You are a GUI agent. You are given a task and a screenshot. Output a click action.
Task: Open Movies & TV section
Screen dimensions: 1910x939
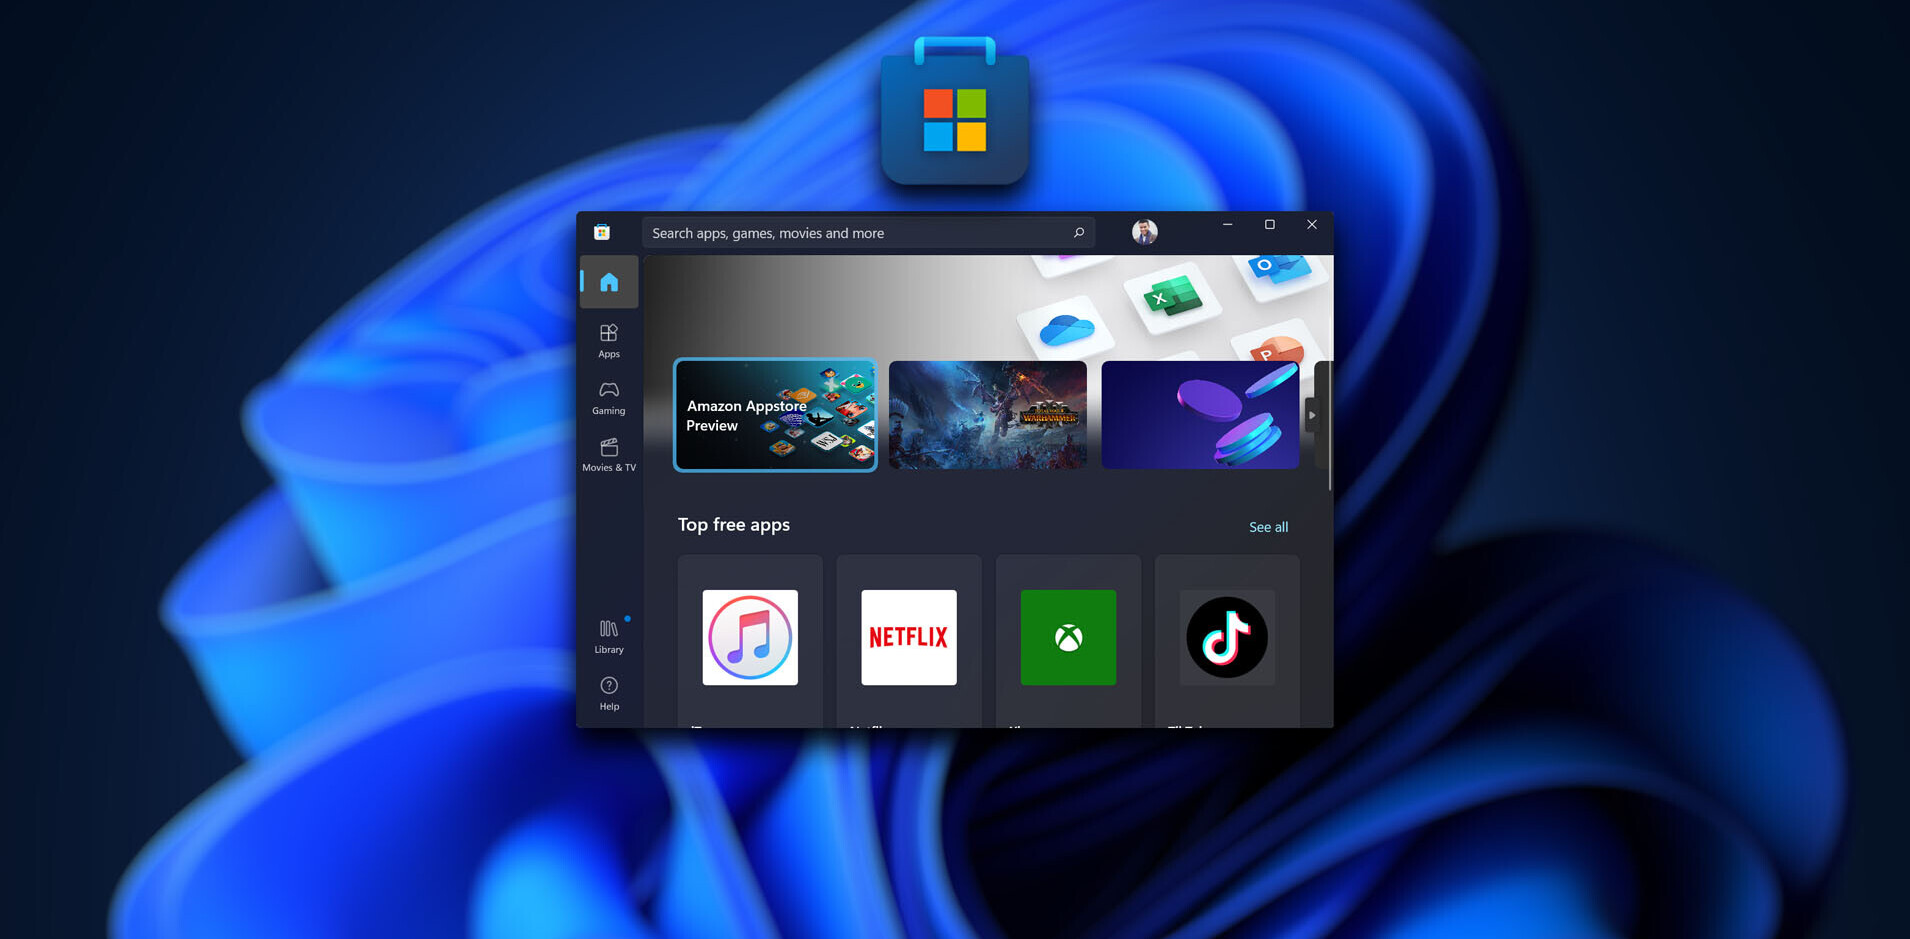click(608, 454)
